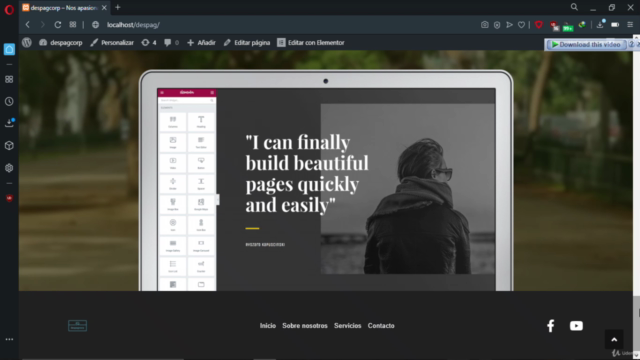Add page to bookmarks heart icon
The height and width of the screenshot is (360, 640).
521,25
